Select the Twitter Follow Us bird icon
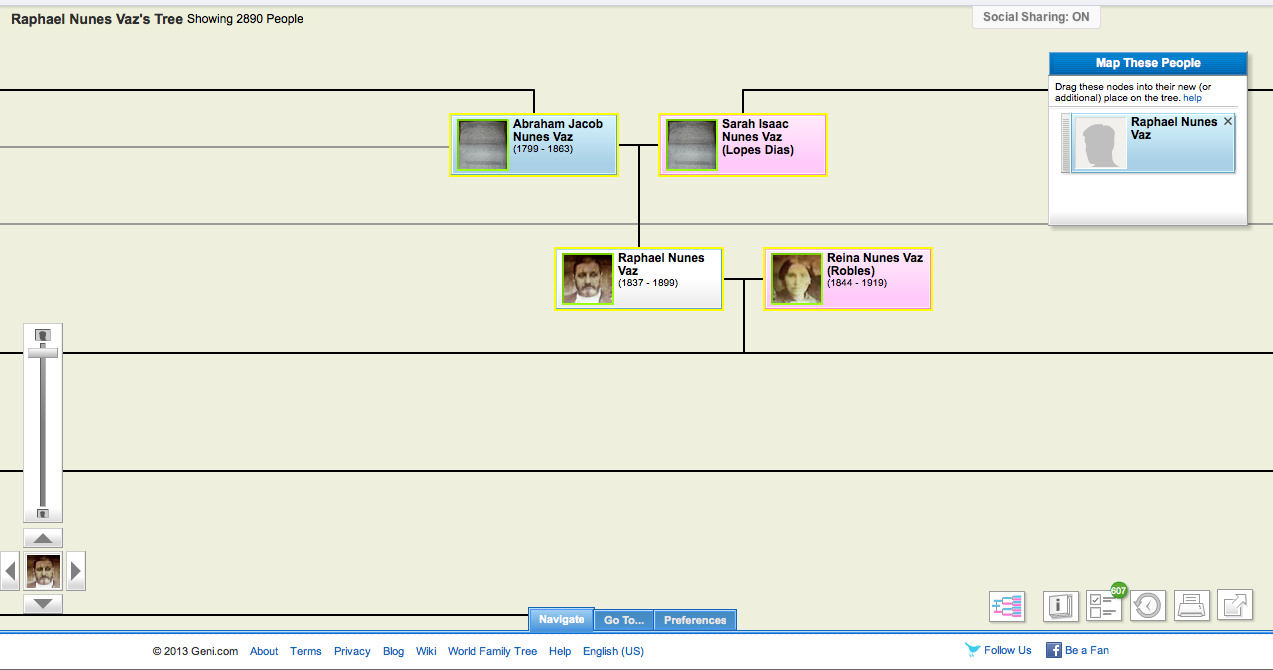Screen dimensions: 1273x670 pyautogui.click(x=971, y=649)
